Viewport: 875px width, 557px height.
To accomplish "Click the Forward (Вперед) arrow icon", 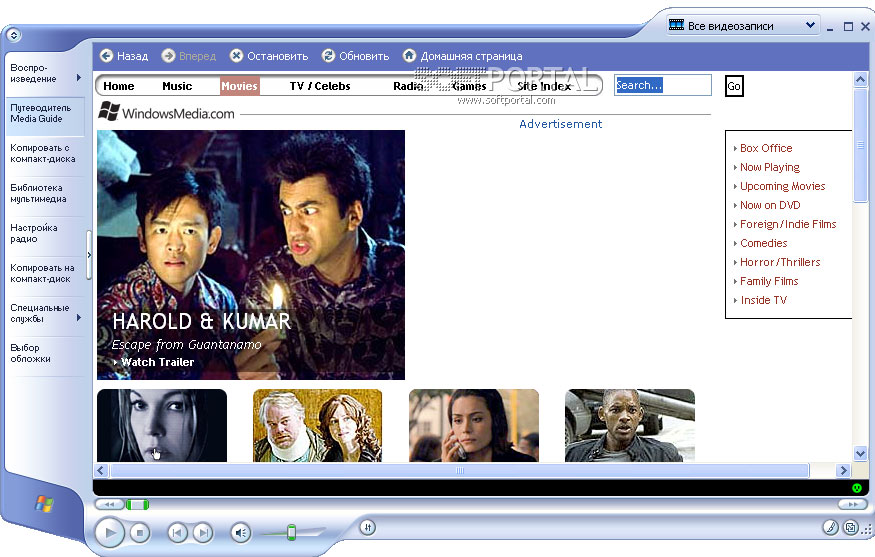I will coord(168,56).
